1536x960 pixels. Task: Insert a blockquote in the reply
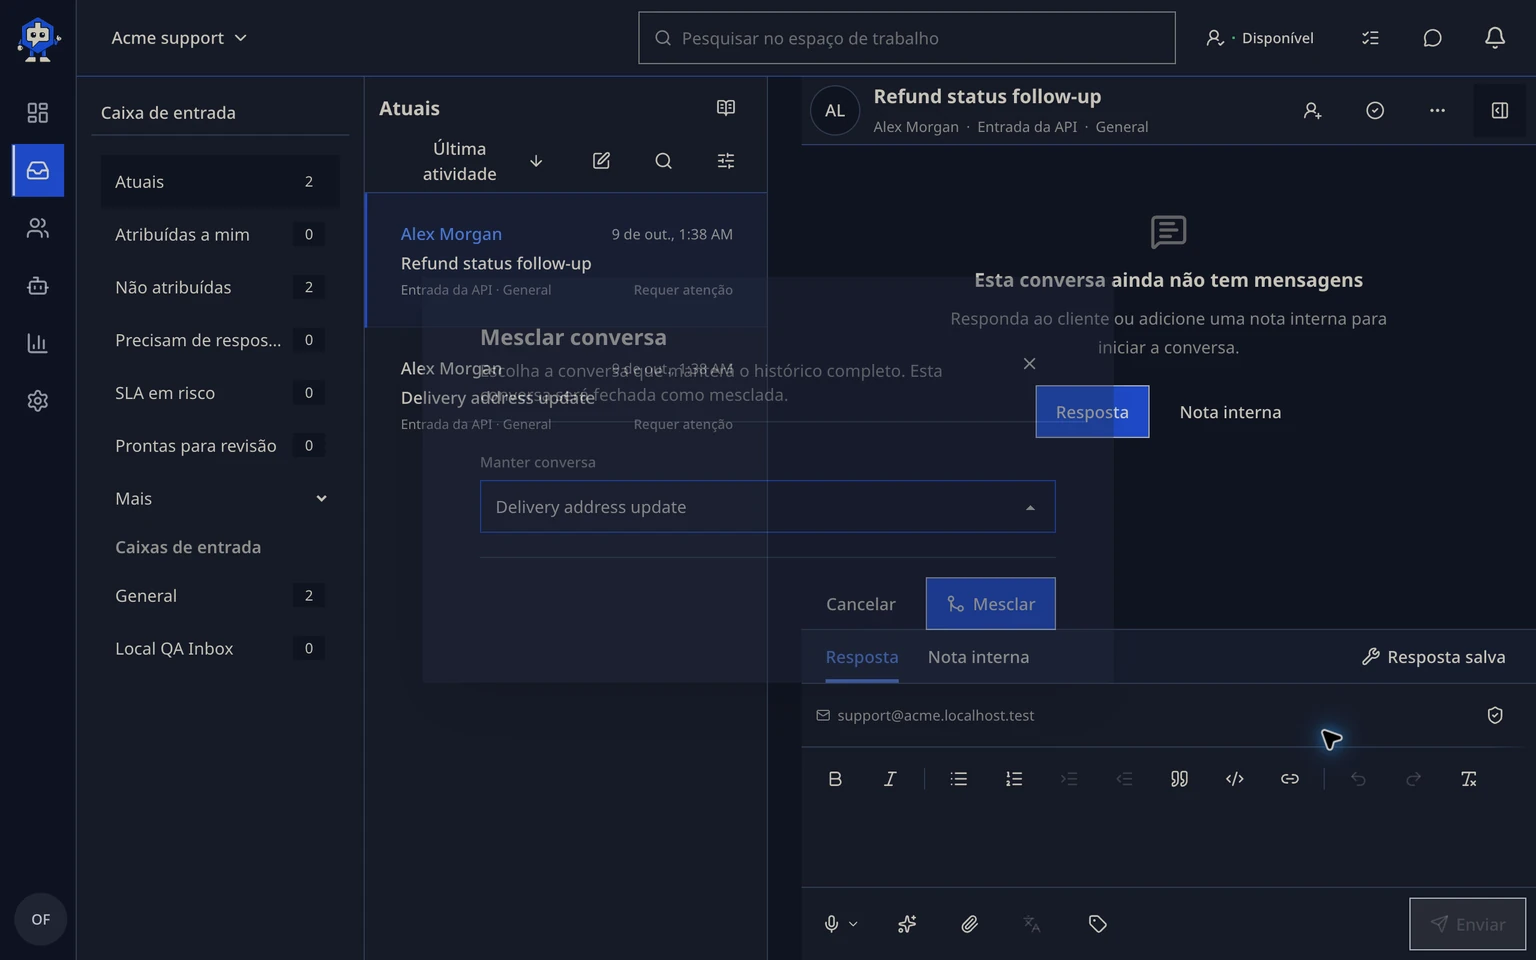coord(1180,779)
